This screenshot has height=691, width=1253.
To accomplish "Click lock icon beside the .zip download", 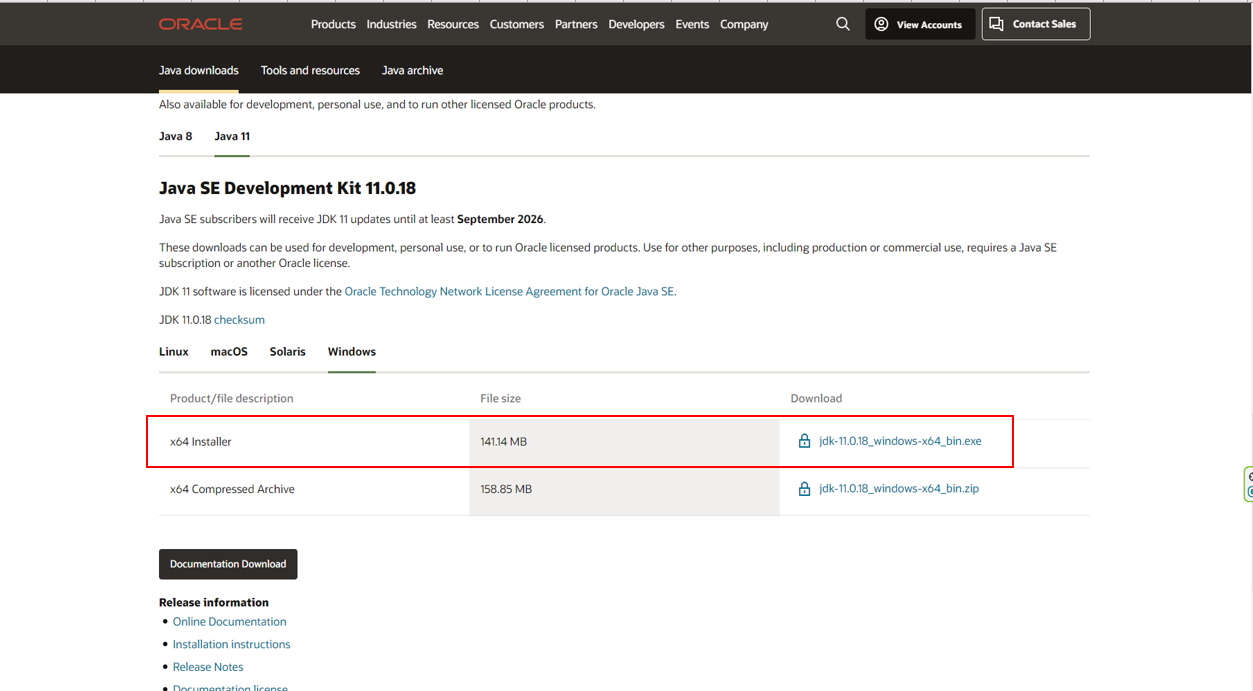I will (804, 489).
